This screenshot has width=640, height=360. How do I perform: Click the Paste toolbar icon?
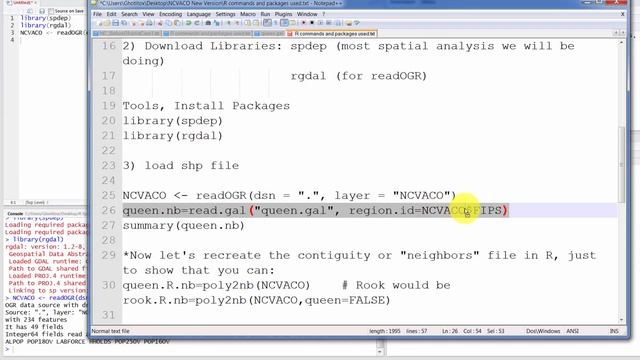177,23
